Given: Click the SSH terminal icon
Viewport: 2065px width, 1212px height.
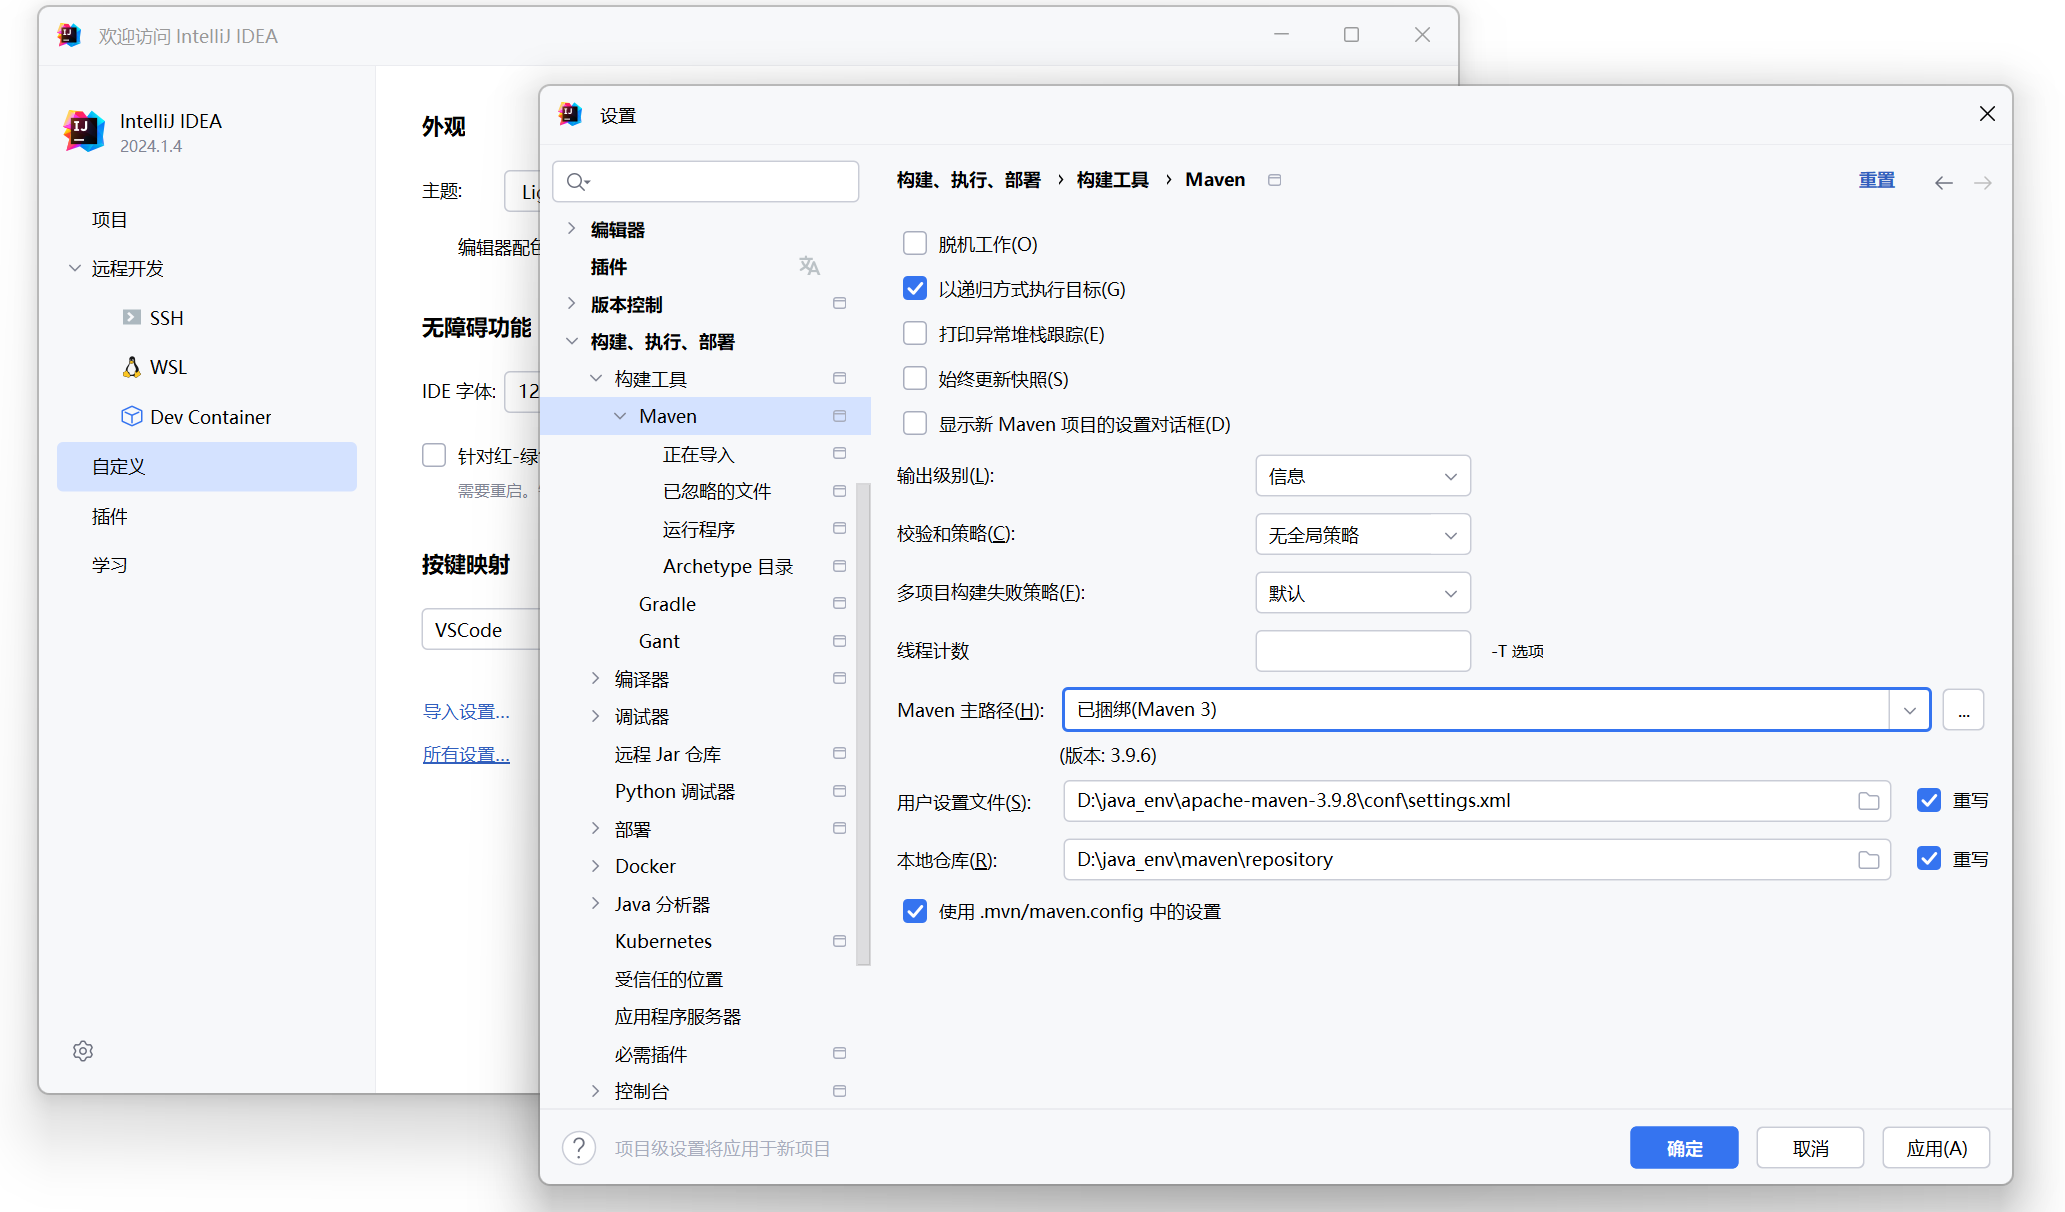Looking at the screenshot, I should 131,317.
